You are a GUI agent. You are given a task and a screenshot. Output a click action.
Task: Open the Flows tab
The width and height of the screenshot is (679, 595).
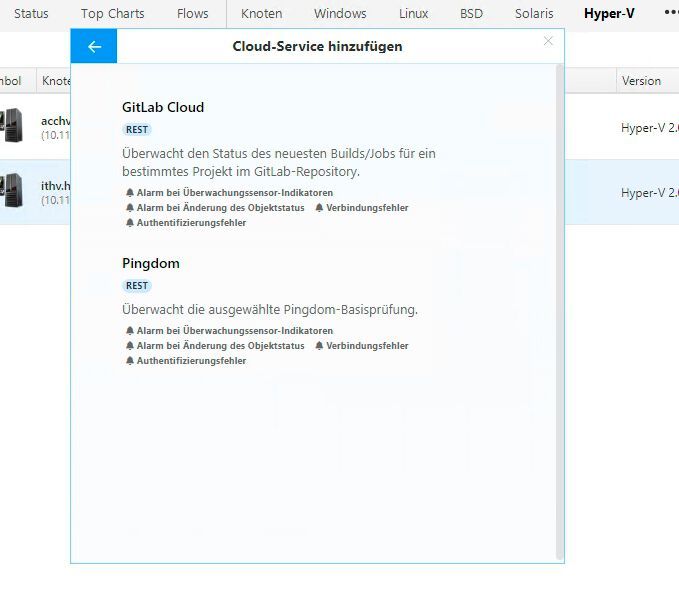tap(192, 13)
